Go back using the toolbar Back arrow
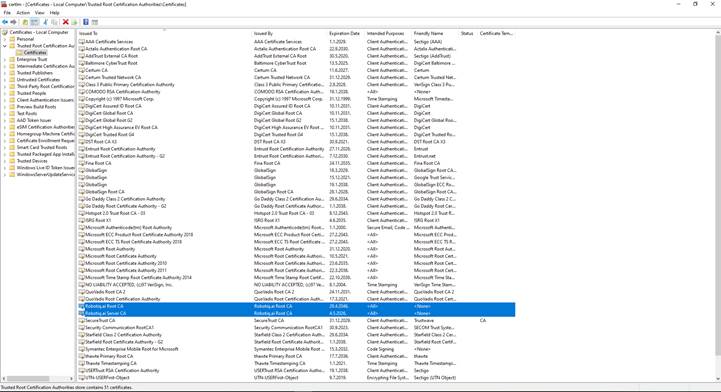Image resolution: width=721 pixels, height=392 pixels. click(x=5, y=22)
